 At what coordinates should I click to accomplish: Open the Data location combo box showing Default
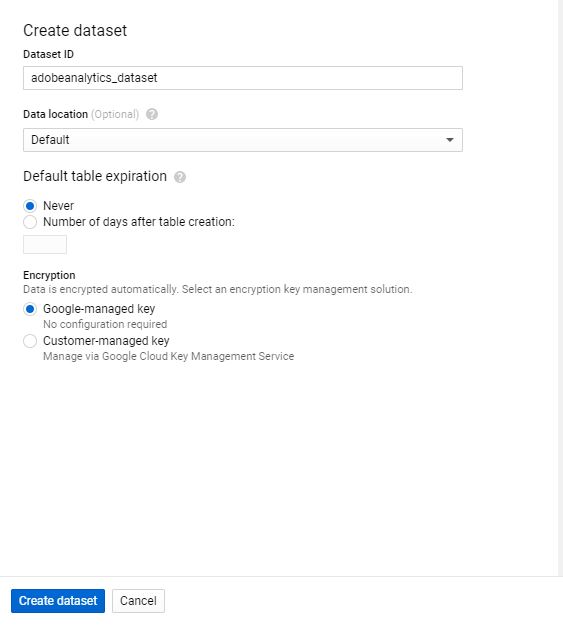243,140
